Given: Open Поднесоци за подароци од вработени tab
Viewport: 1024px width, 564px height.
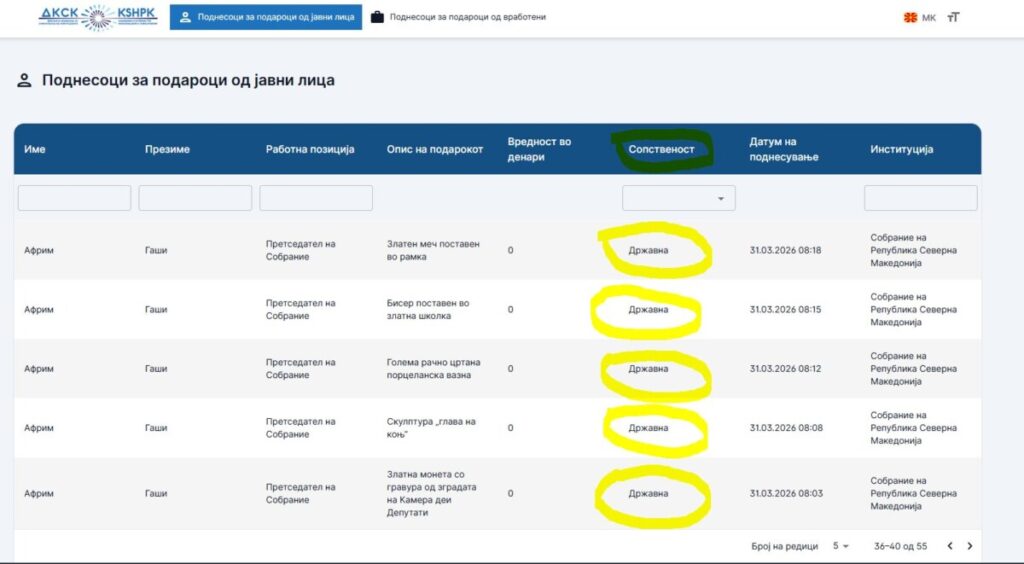Looking at the screenshot, I should (458, 17).
